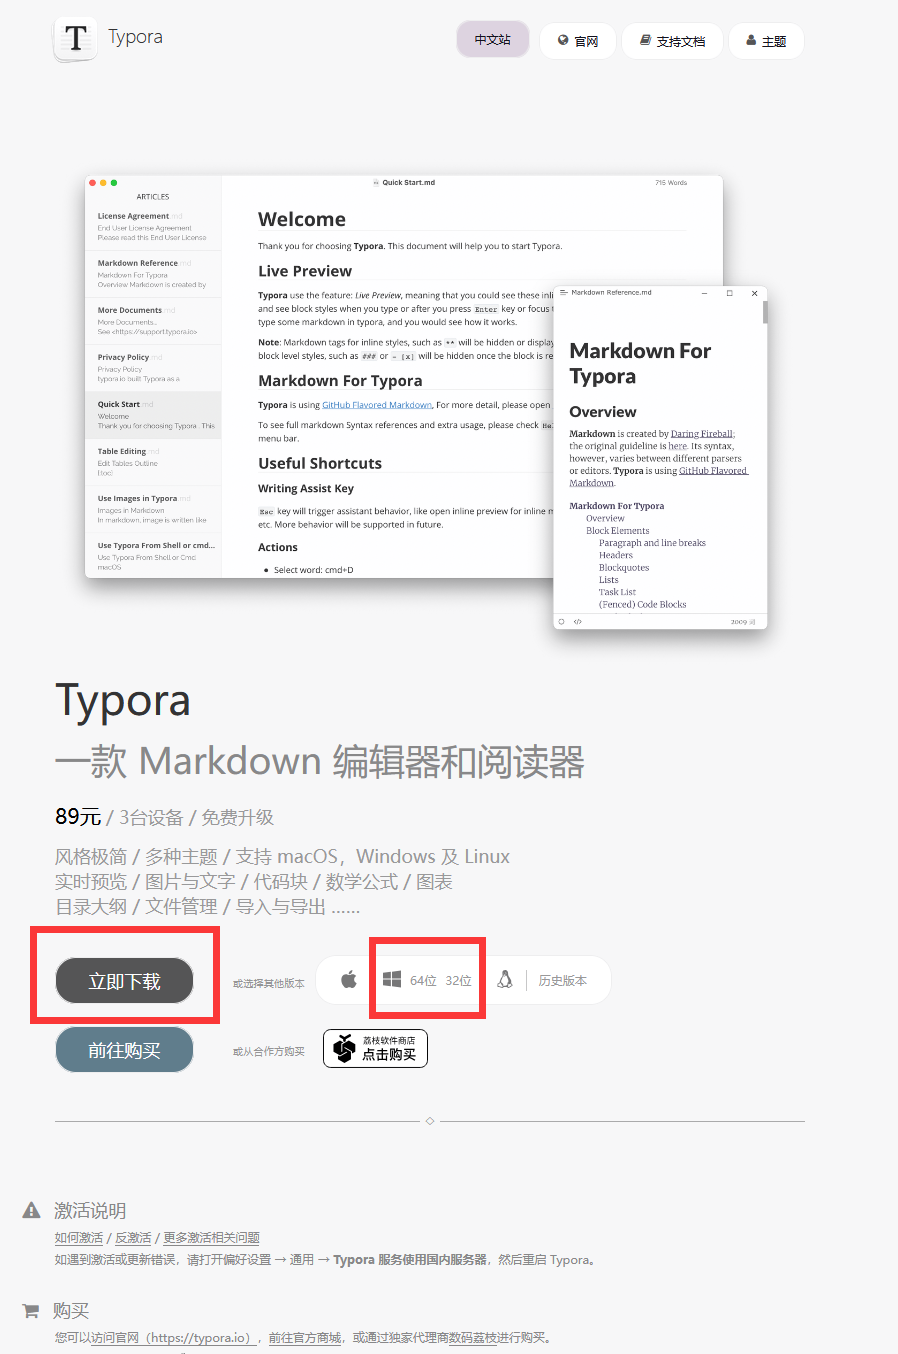Open the 支持文档 nav item
Image resolution: width=898 pixels, height=1354 pixels.
(672, 41)
